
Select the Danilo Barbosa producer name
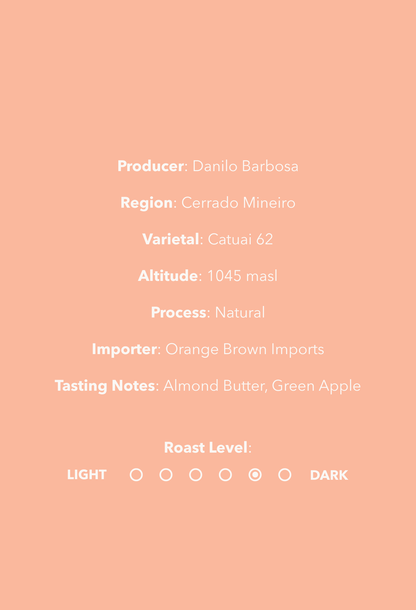pos(246,166)
